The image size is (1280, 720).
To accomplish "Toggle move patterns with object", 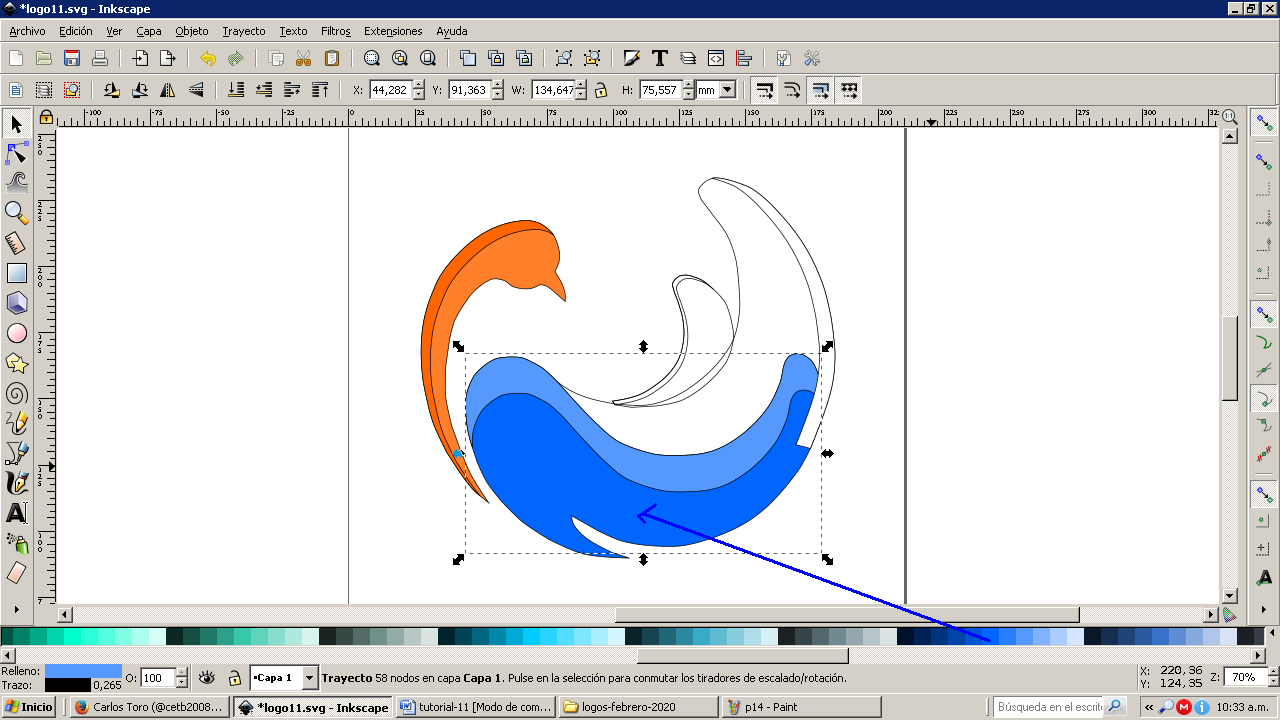I will [x=849, y=90].
